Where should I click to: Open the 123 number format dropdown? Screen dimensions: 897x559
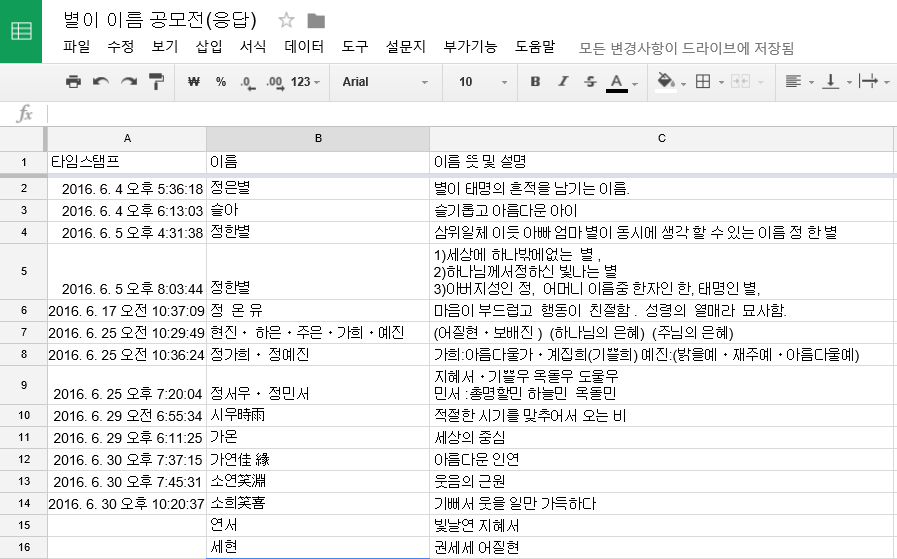click(306, 82)
